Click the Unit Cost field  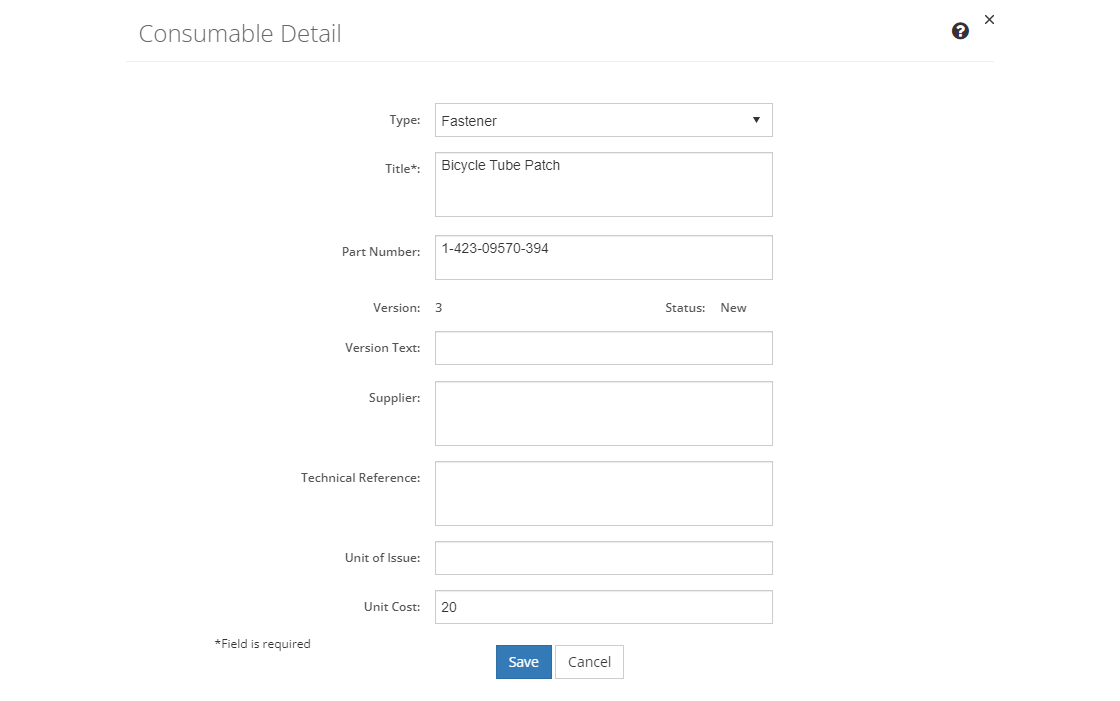604,607
